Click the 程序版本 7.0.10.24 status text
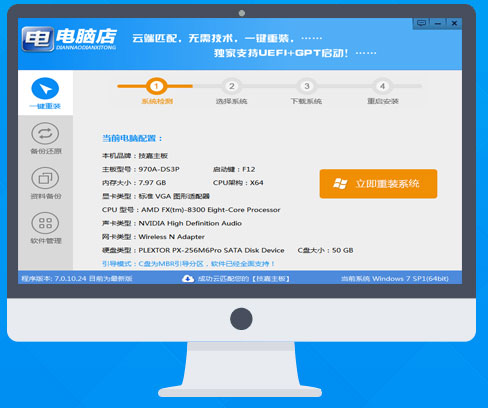Image resolution: width=488 pixels, height=408 pixels. tap(77, 278)
